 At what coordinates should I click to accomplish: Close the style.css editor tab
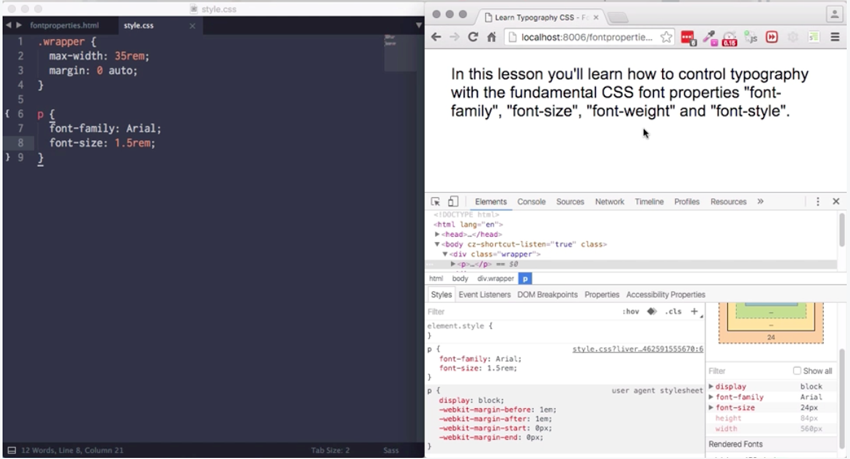192,25
